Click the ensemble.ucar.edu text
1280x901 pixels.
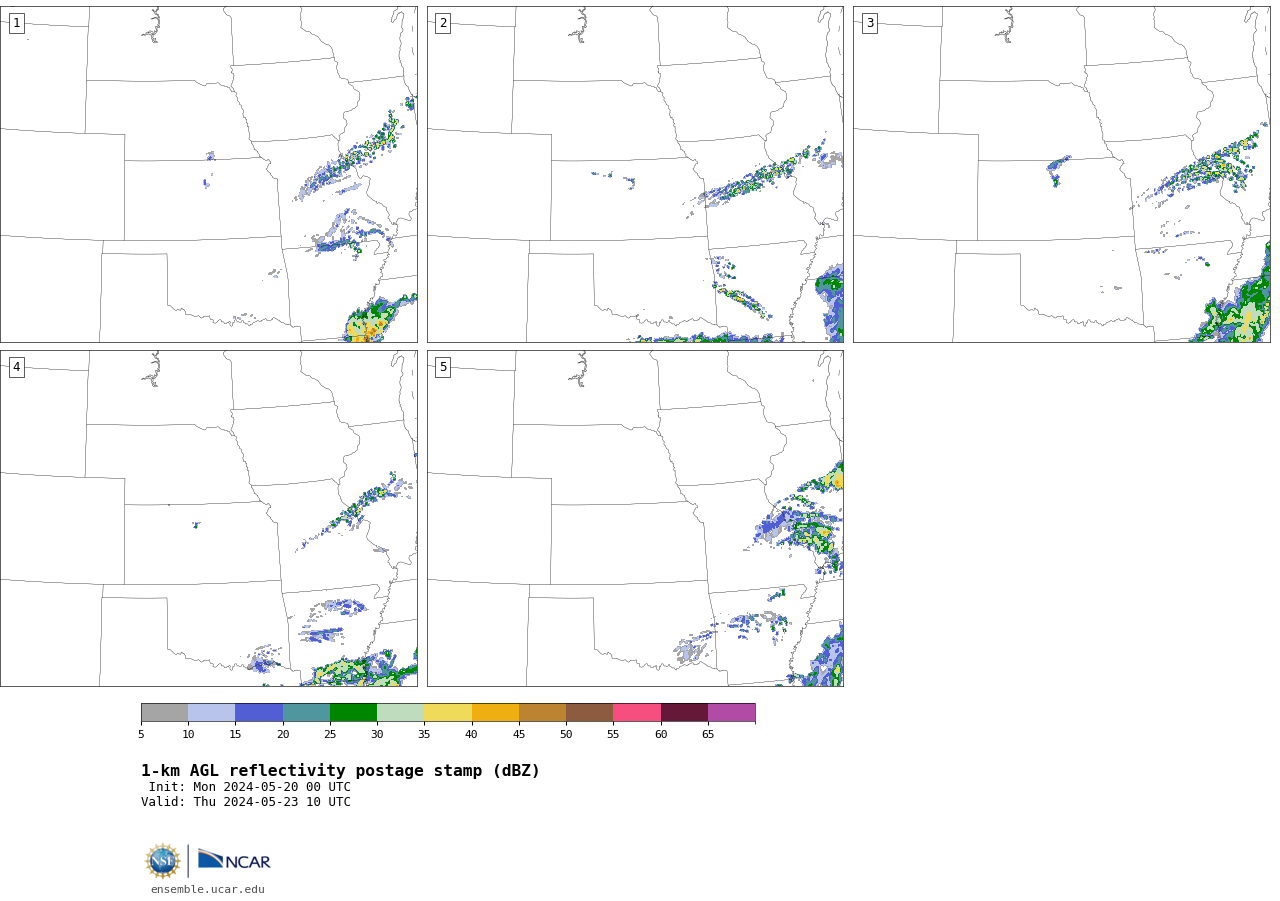coord(208,890)
